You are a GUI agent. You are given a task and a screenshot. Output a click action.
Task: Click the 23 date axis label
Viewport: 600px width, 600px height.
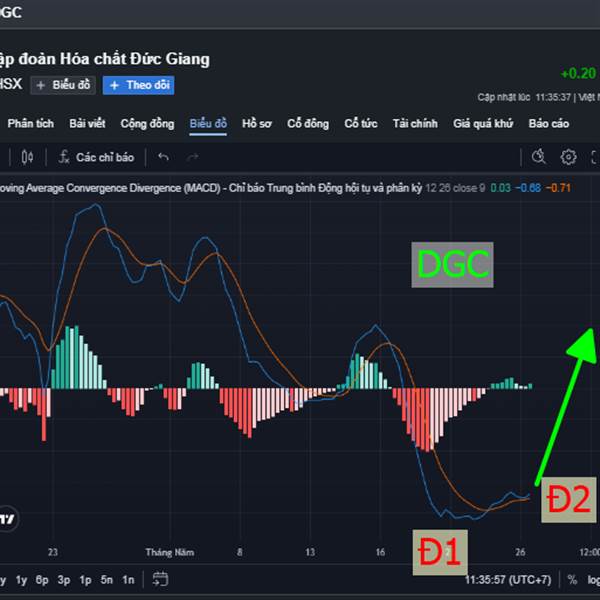coord(53,552)
